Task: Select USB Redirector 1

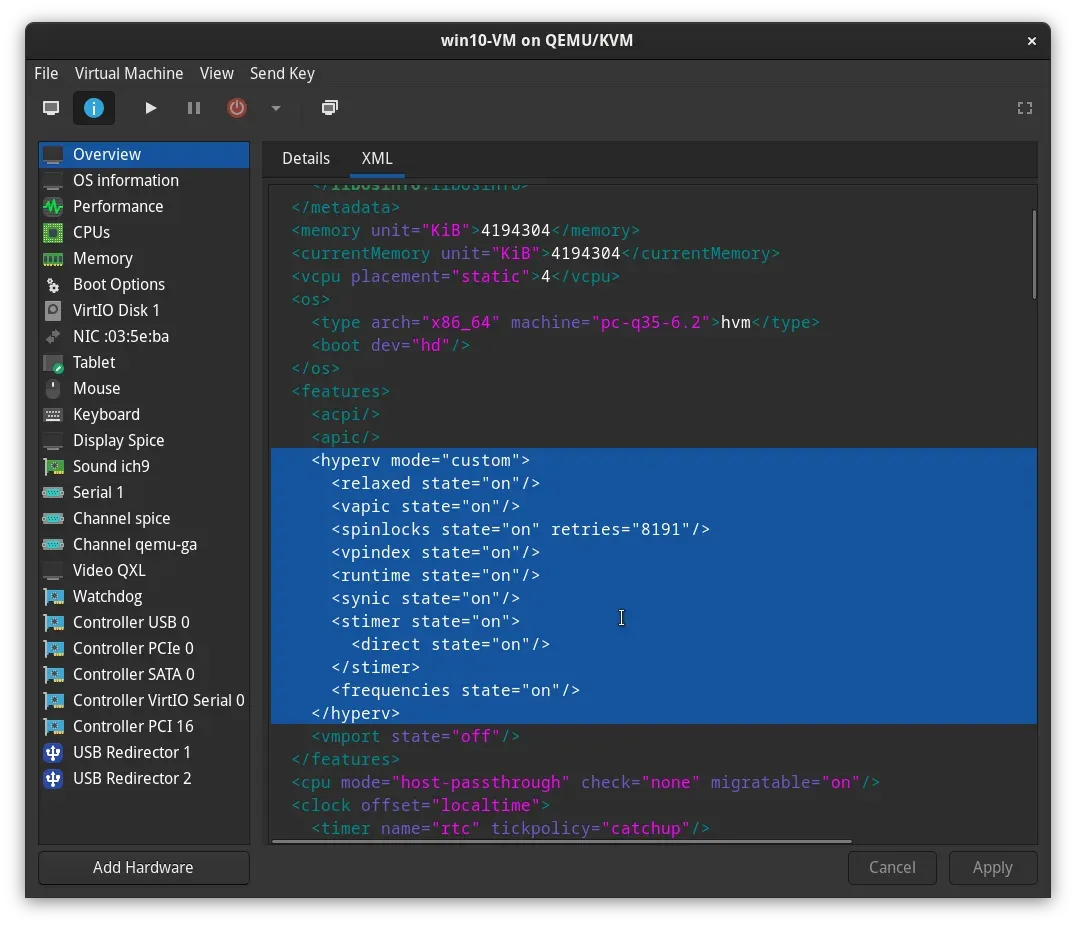Action: tap(144, 752)
